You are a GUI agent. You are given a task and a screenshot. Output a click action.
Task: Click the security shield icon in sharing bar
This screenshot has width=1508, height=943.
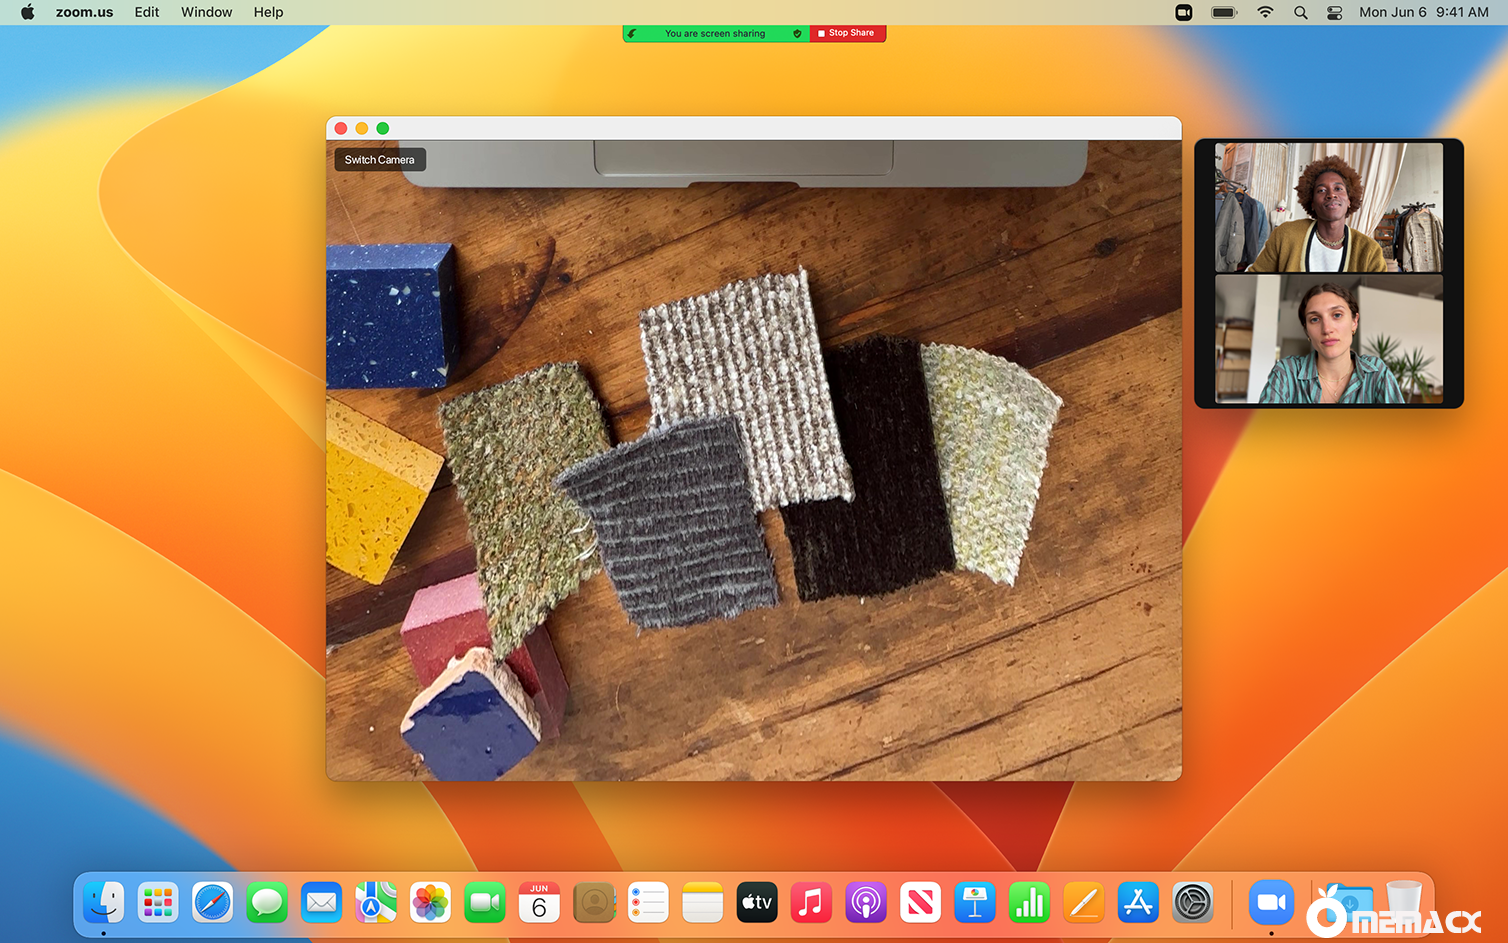click(797, 33)
